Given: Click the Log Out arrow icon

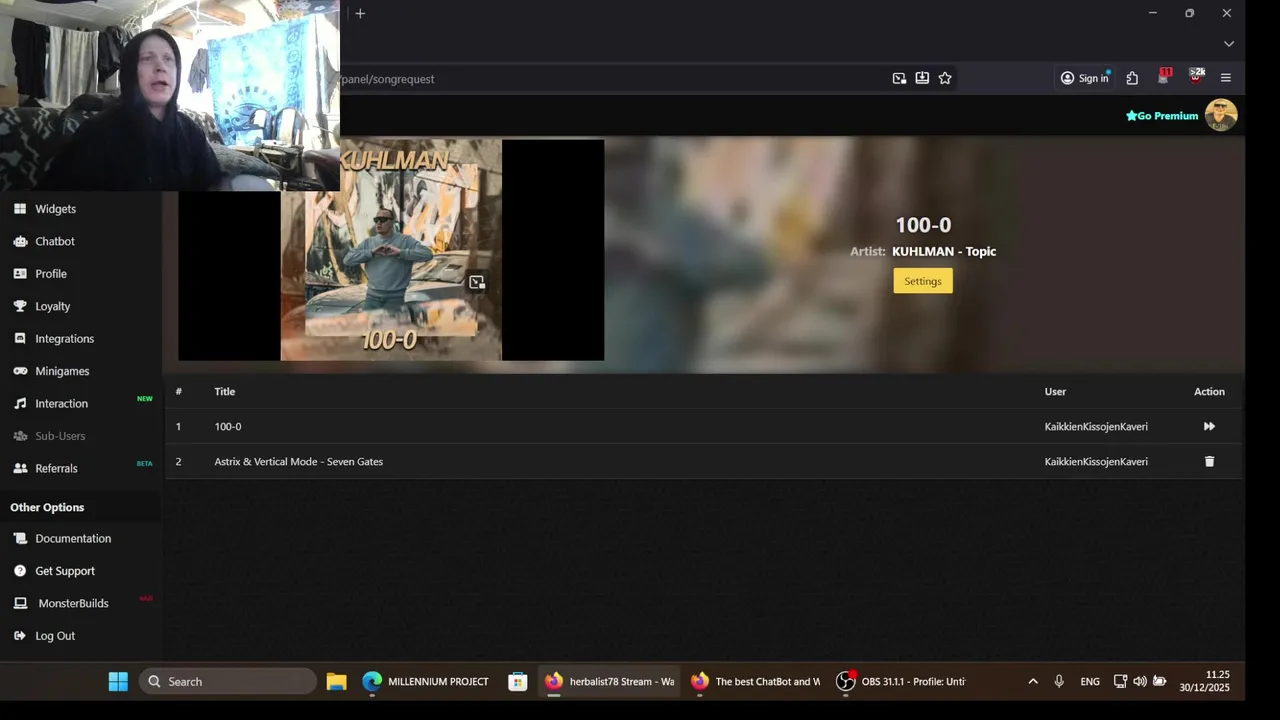Looking at the screenshot, I should click(20, 636).
